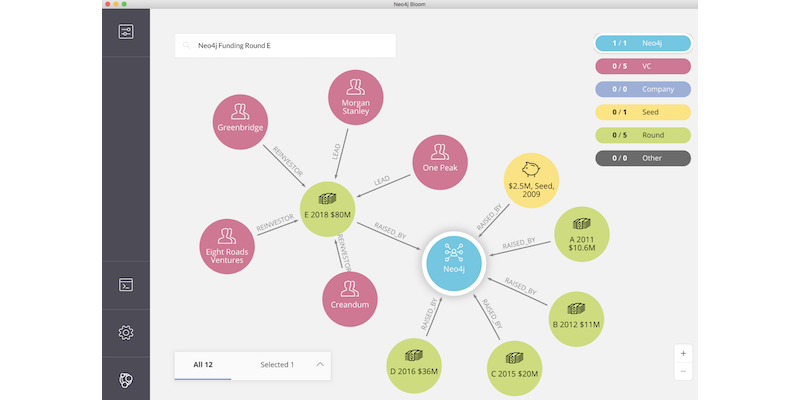Open the settings gear in sidebar

(x=126, y=333)
